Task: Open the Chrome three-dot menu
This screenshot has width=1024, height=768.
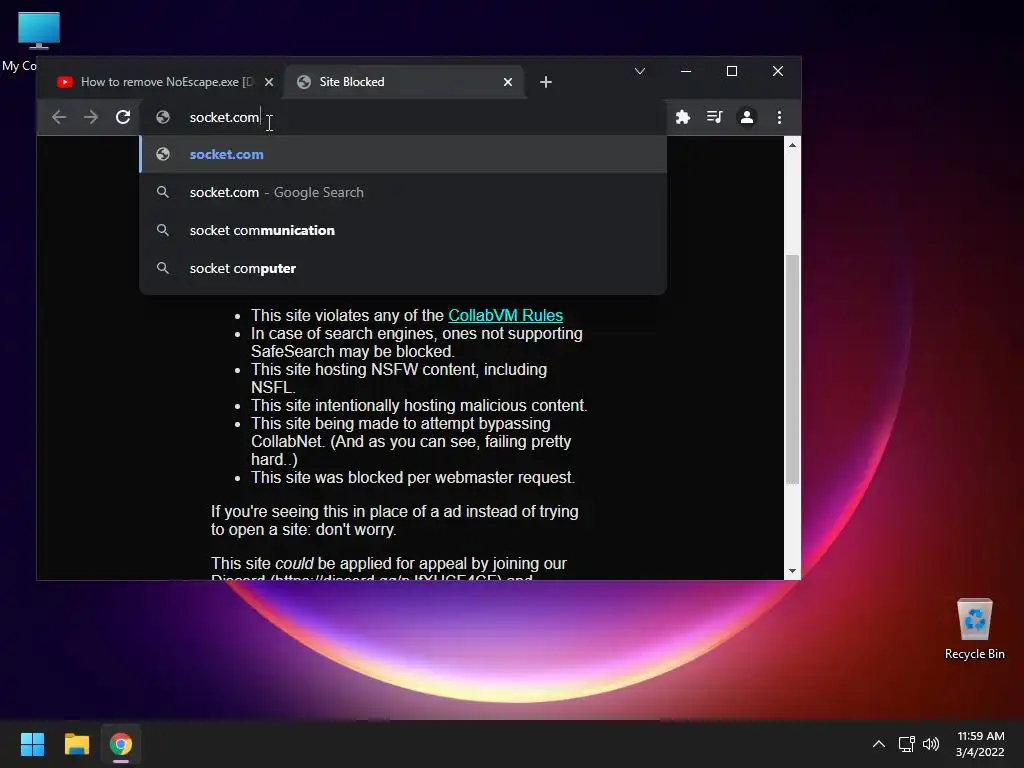Action: 779,118
